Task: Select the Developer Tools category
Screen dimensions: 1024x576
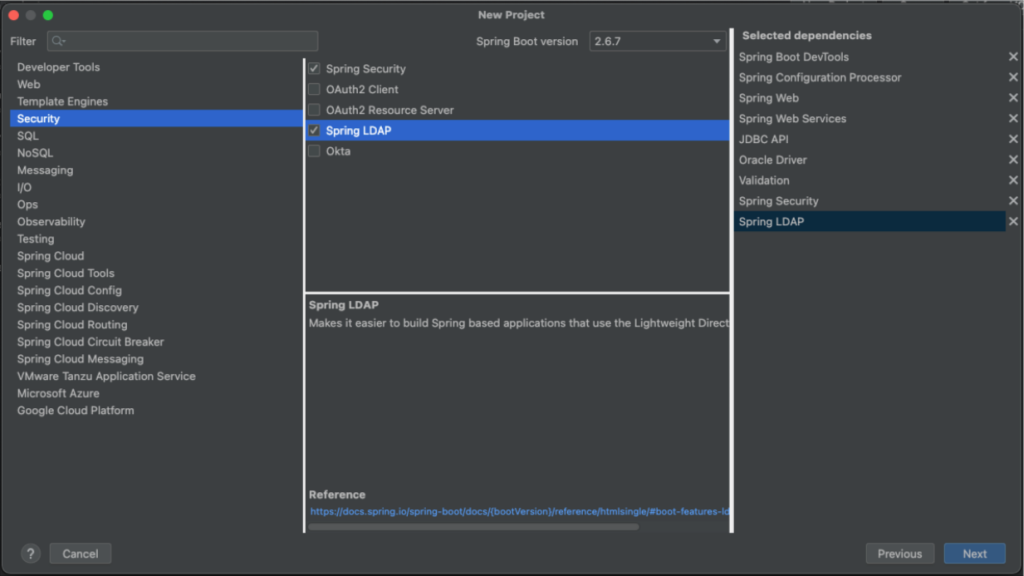Action: 58,67
